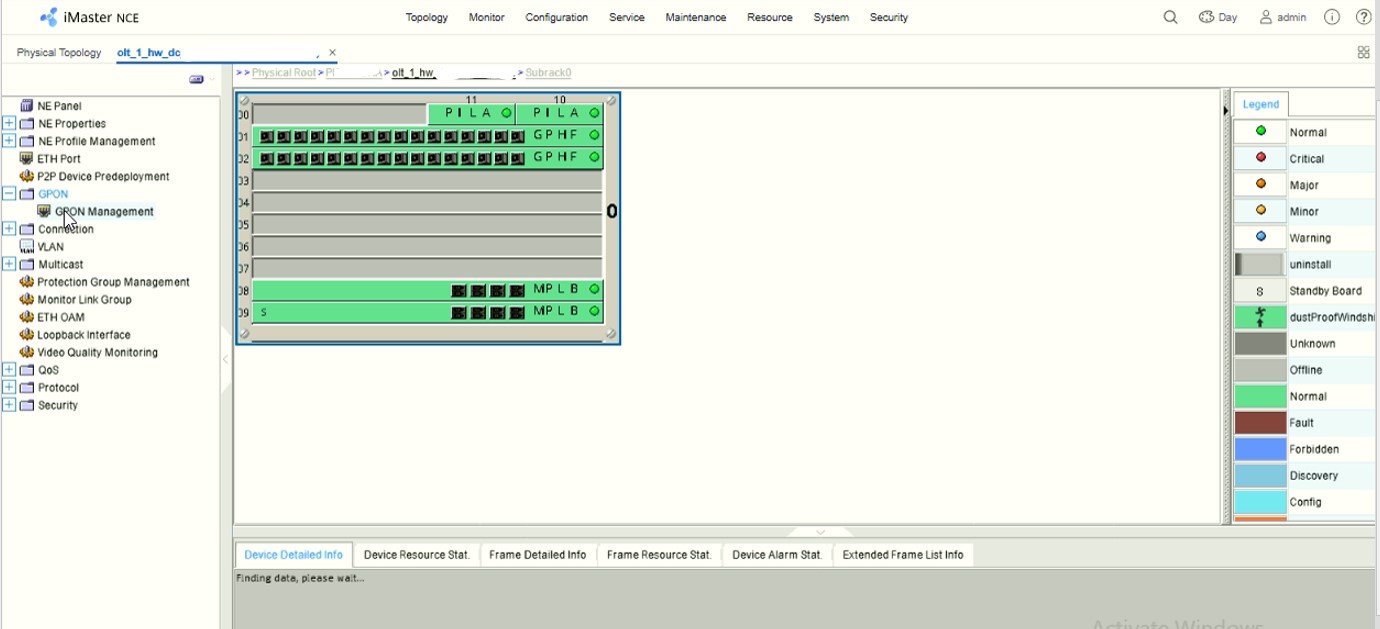Click the VLAN icon
Screen dimensions: 1380x629
27,247
